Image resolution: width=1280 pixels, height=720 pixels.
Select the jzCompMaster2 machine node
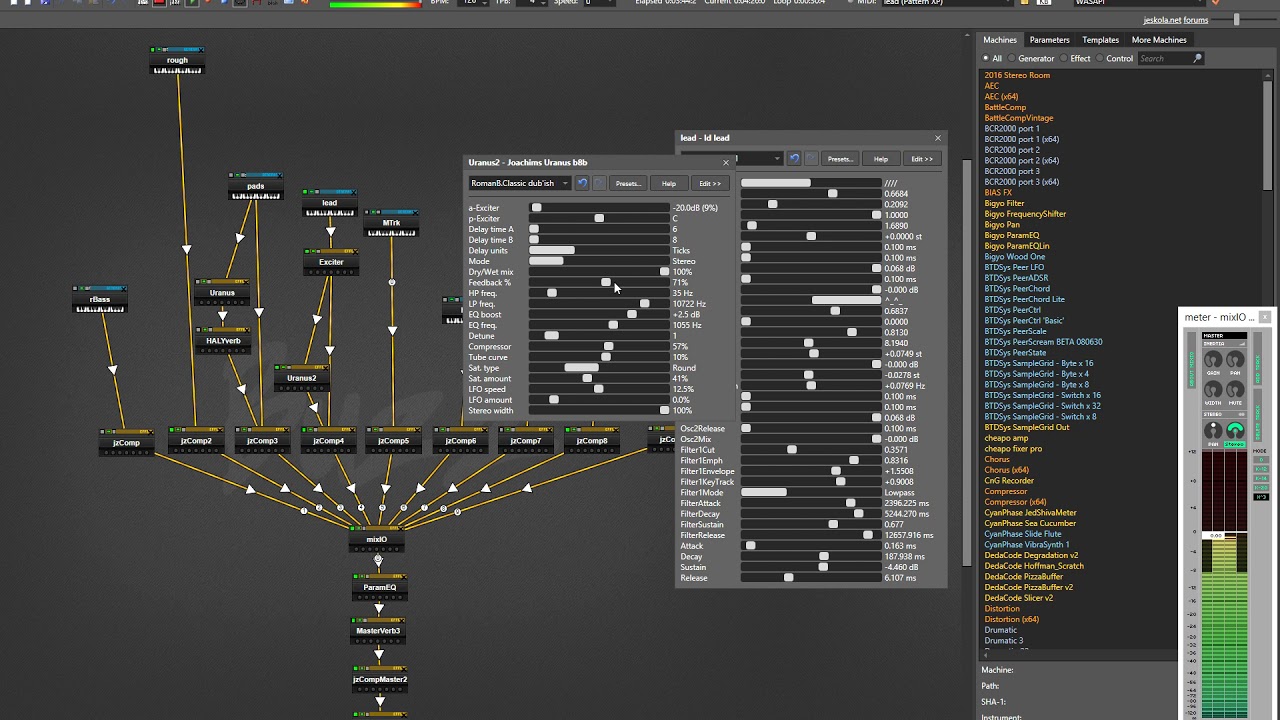pyautogui.click(x=380, y=679)
